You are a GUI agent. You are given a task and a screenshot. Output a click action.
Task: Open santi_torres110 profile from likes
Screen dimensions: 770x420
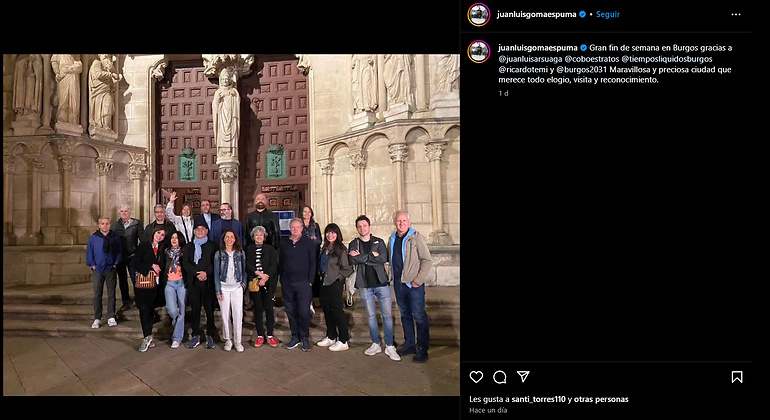click(539, 399)
